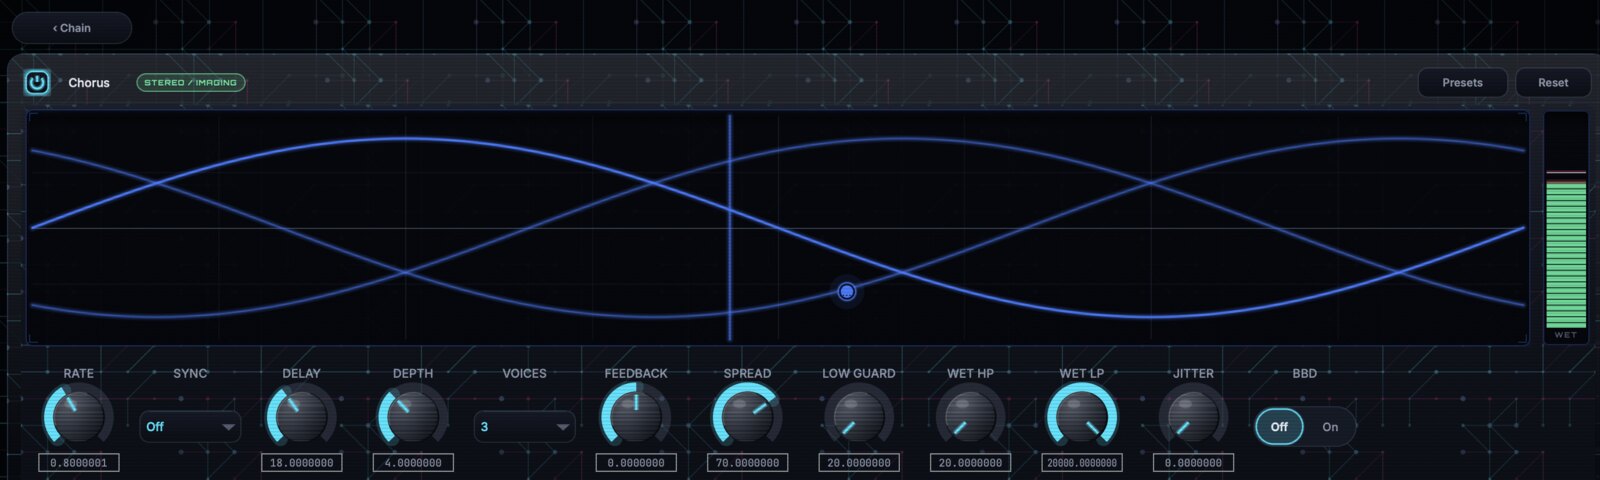
Task: Click the FEEDBACK label
Action: tap(636, 373)
